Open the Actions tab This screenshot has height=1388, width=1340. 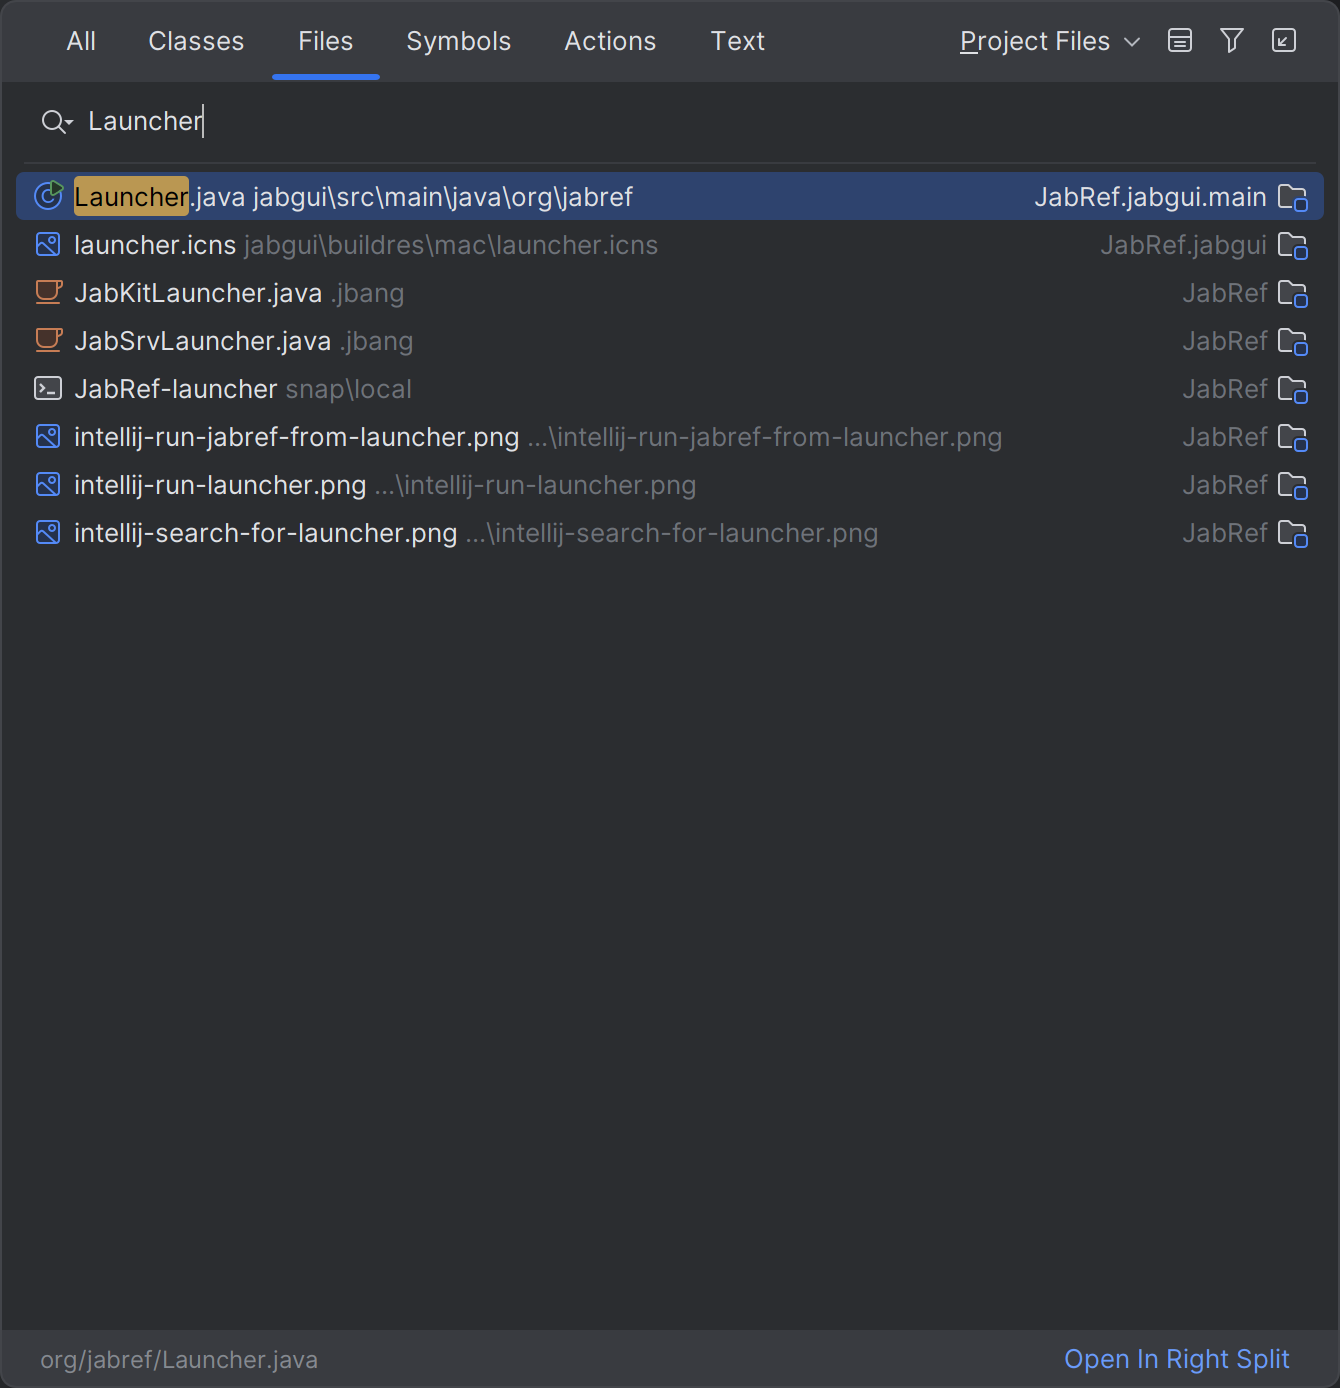click(610, 41)
